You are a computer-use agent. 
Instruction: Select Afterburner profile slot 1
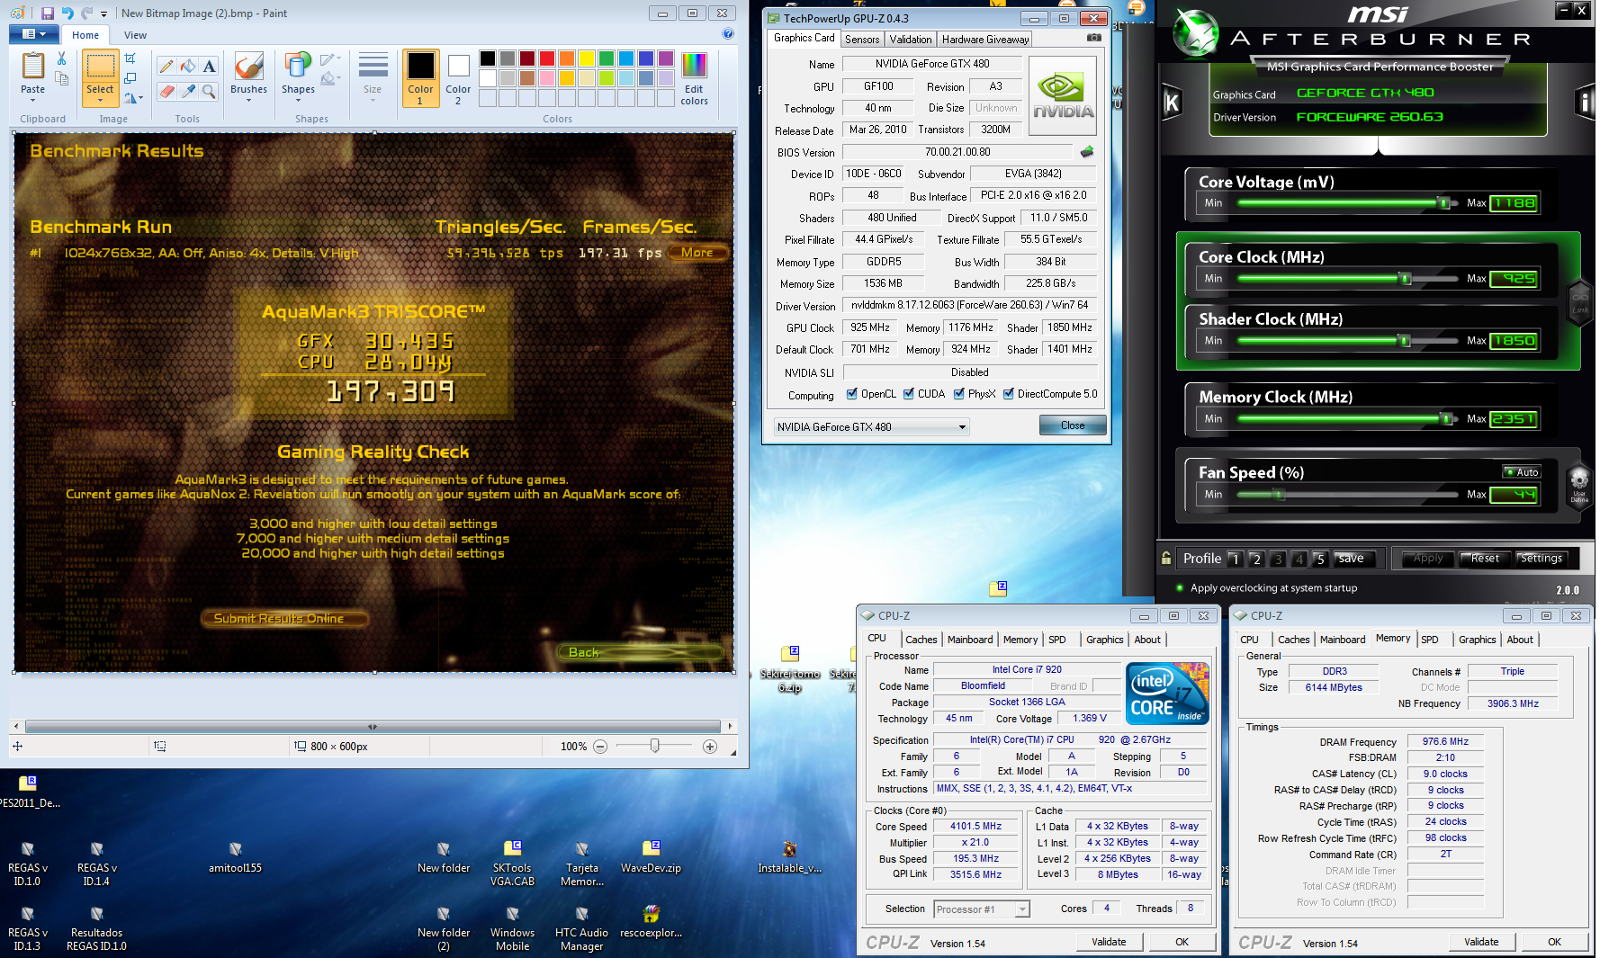coord(1235,559)
